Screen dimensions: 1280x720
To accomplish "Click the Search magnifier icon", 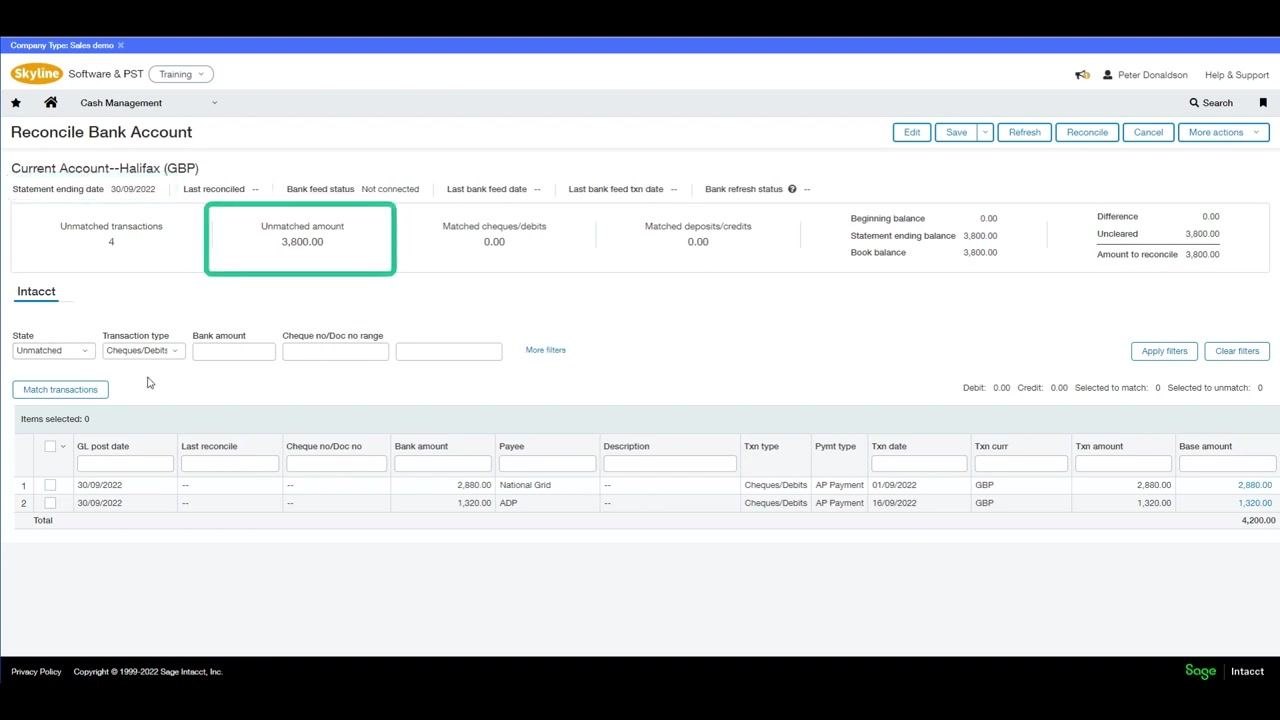I will pyautogui.click(x=1194, y=103).
